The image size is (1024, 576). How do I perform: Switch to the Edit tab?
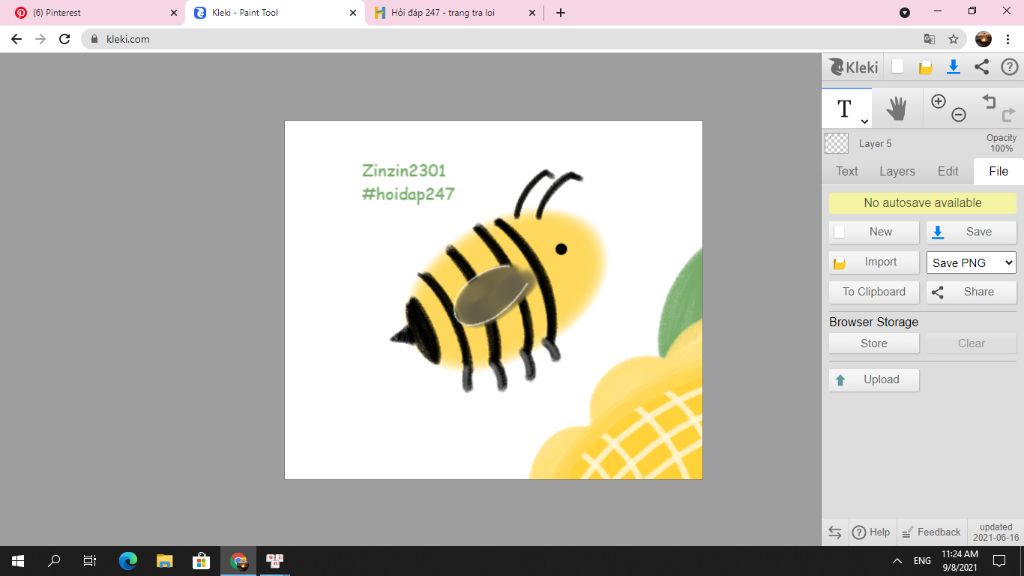click(x=948, y=171)
